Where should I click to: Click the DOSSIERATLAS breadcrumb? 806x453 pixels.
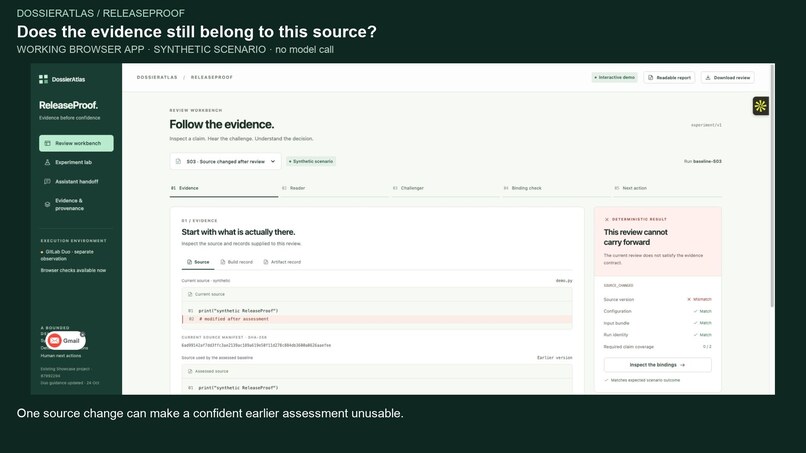[x=157, y=78]
